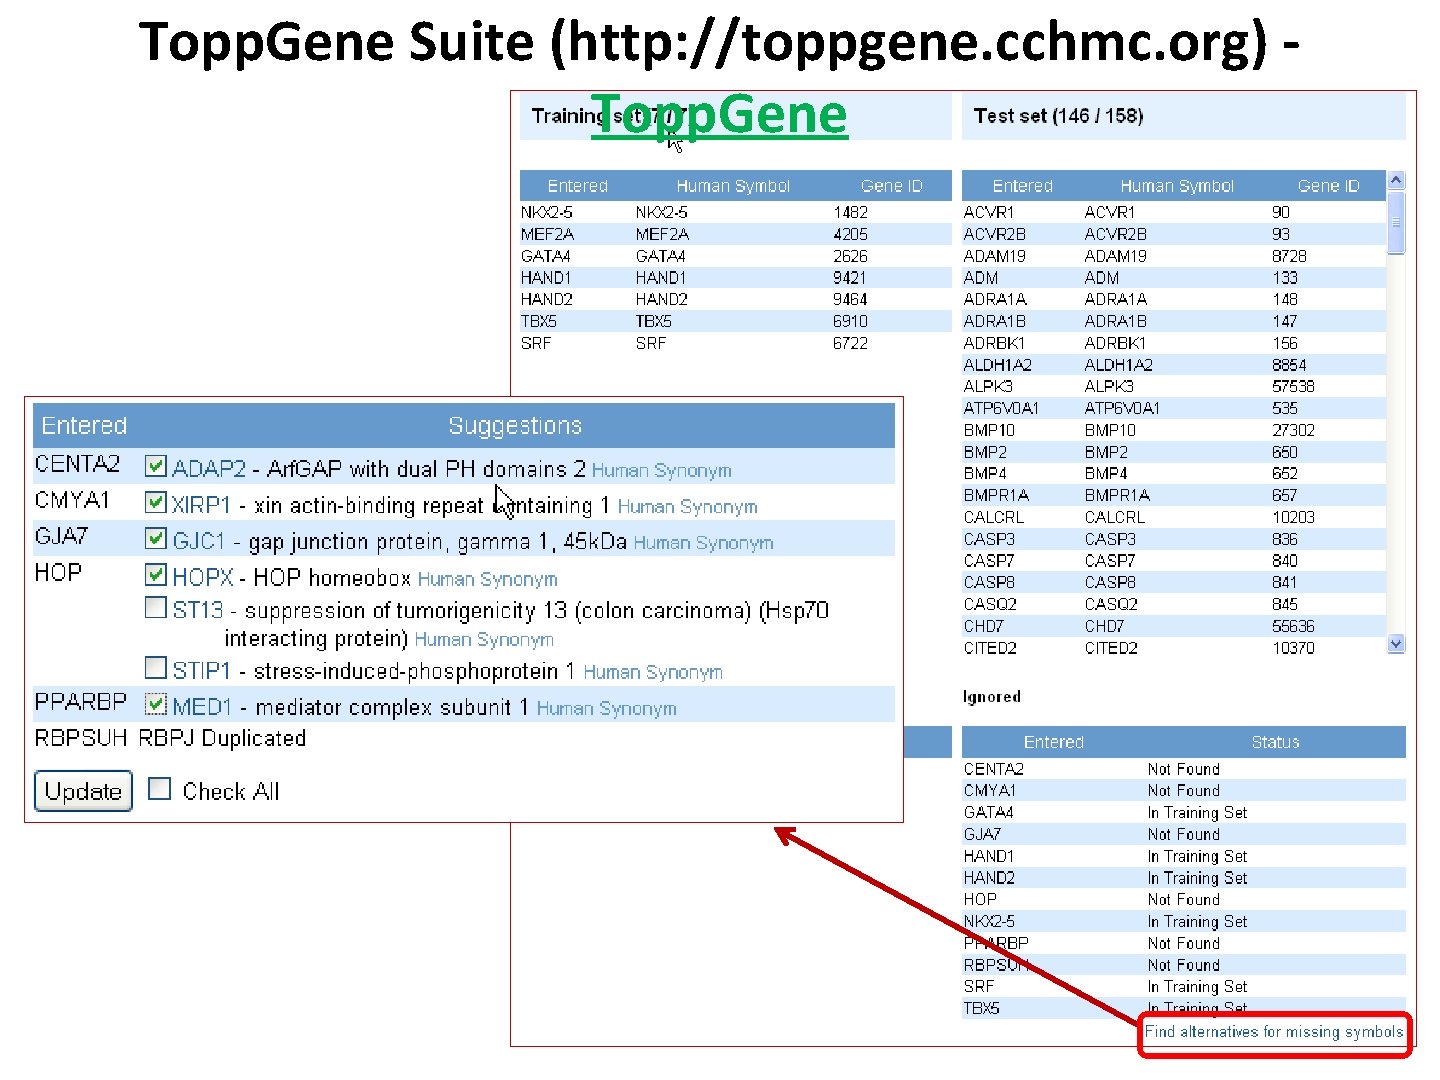Uncheck the MED1 mediator complex suggestion
1440x1080 pixels.
(156, 704)
